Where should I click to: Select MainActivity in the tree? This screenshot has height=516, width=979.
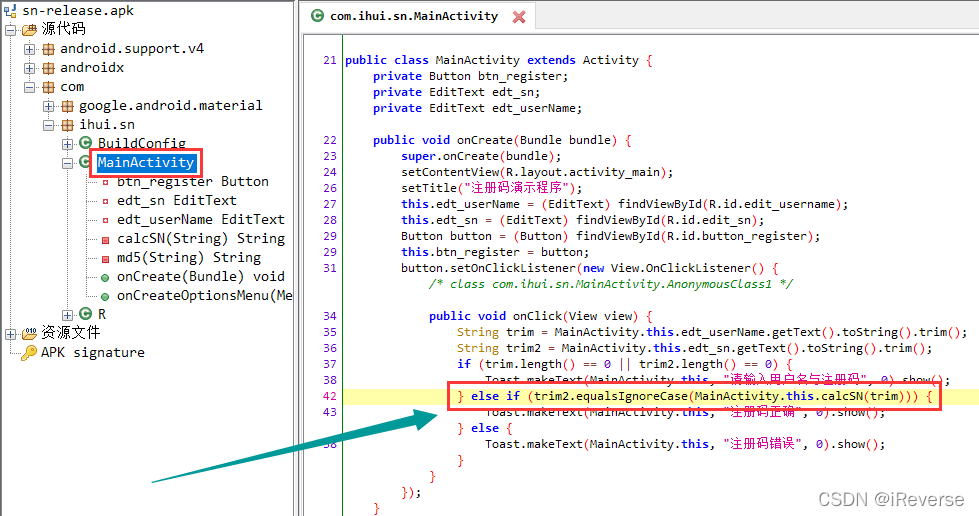point(146,162)
